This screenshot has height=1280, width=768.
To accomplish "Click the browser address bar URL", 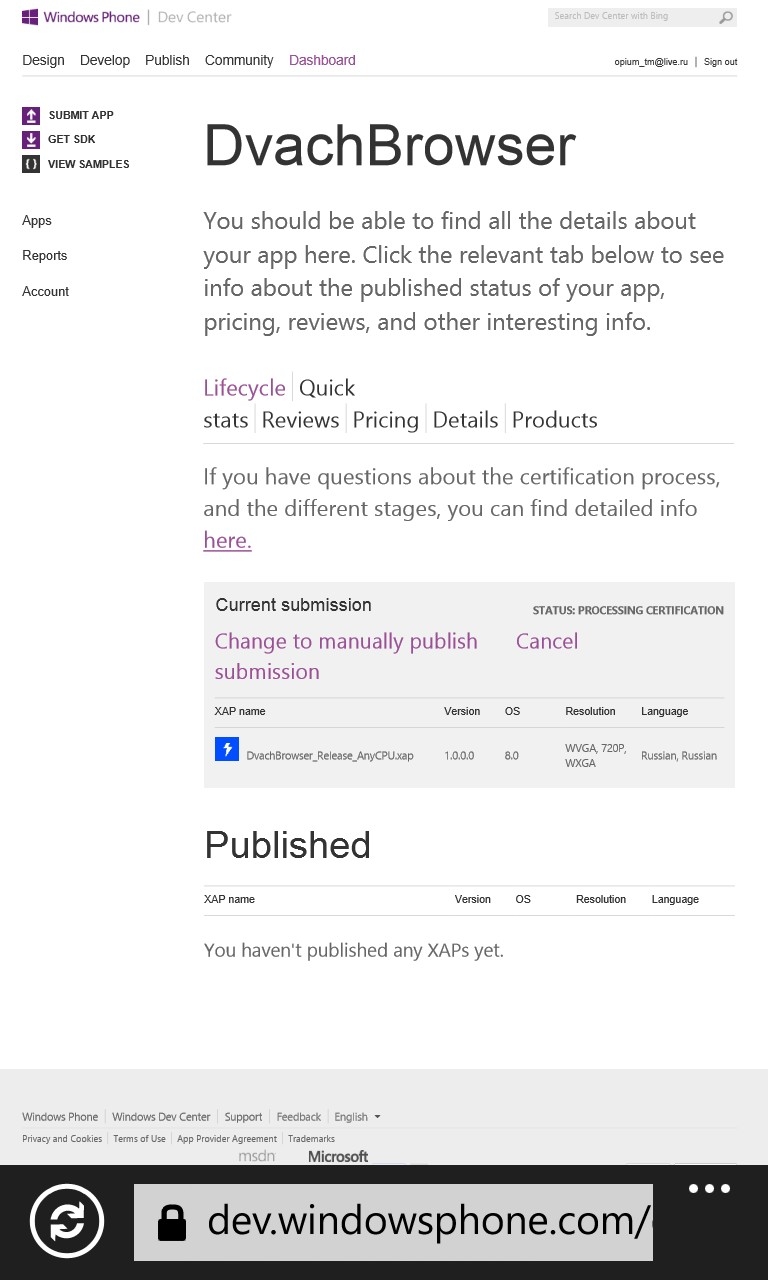I will (x=429, y=1222).
